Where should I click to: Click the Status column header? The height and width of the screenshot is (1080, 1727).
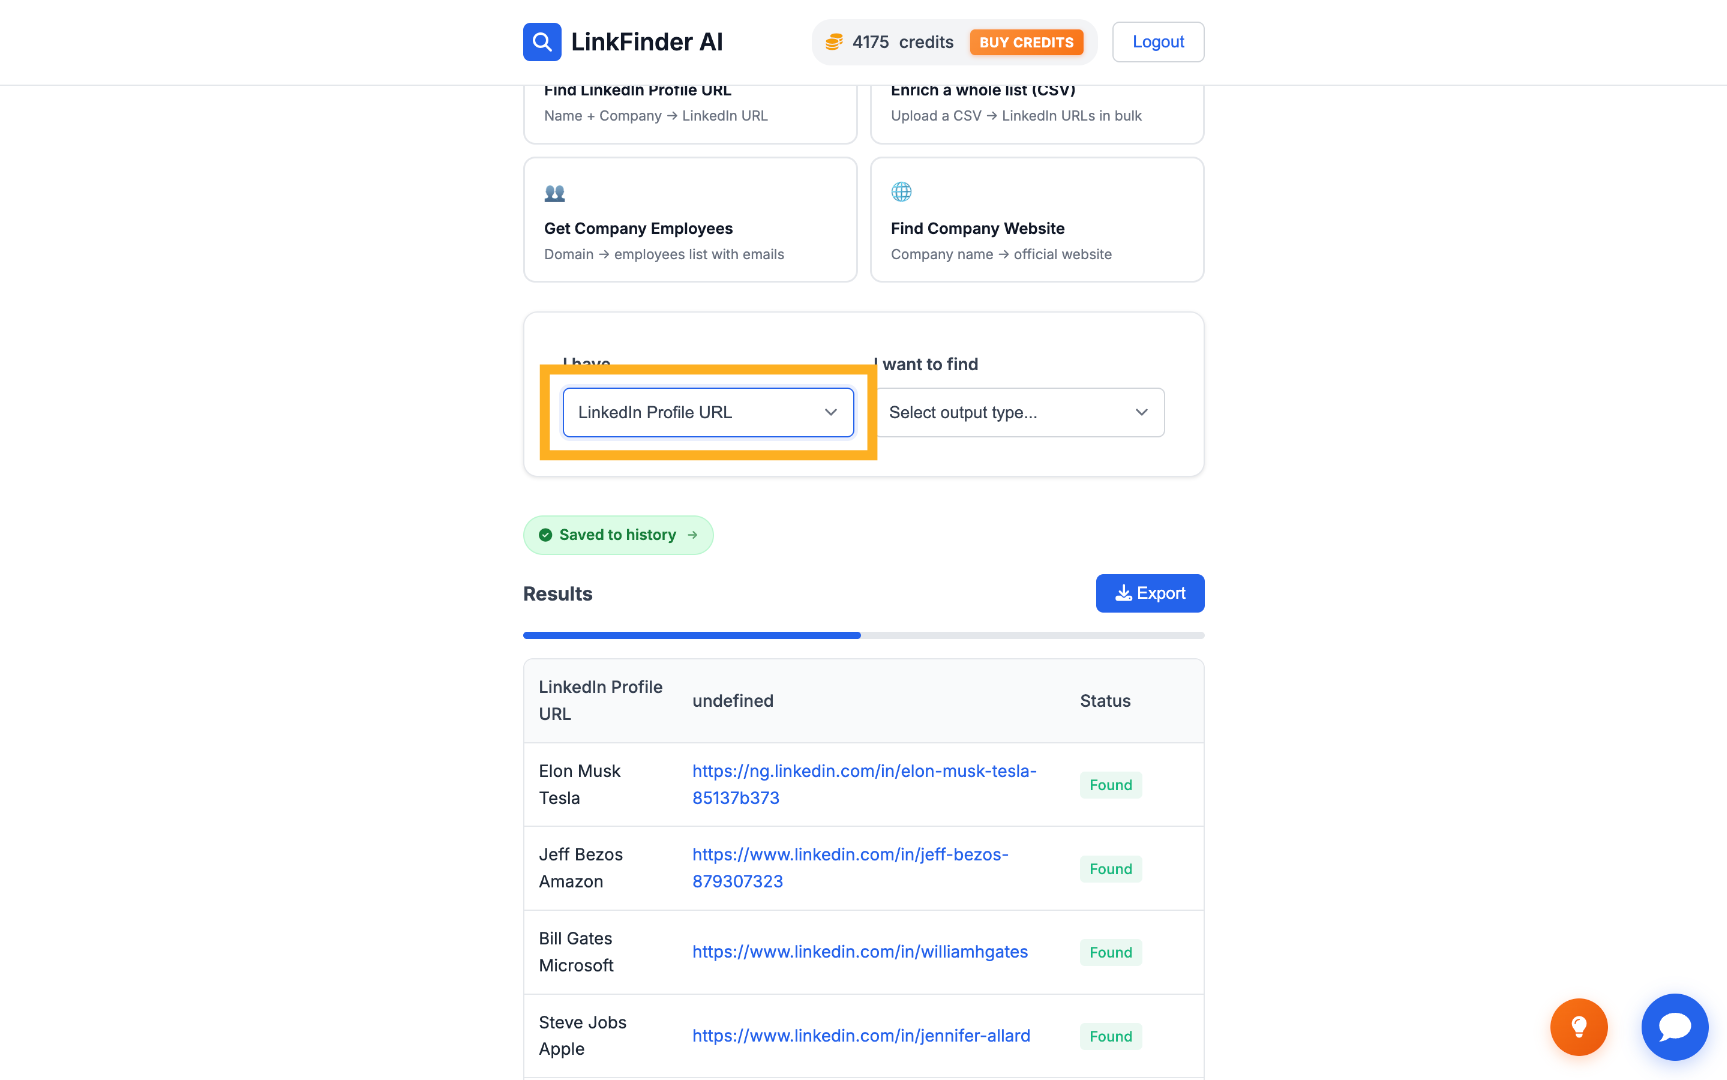1105,701
